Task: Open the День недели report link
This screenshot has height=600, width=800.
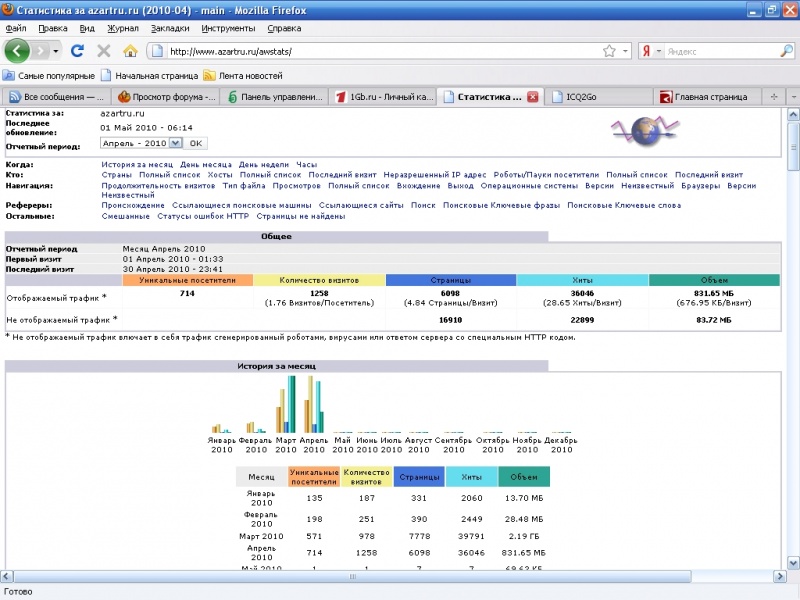Action: click(263, 163)
